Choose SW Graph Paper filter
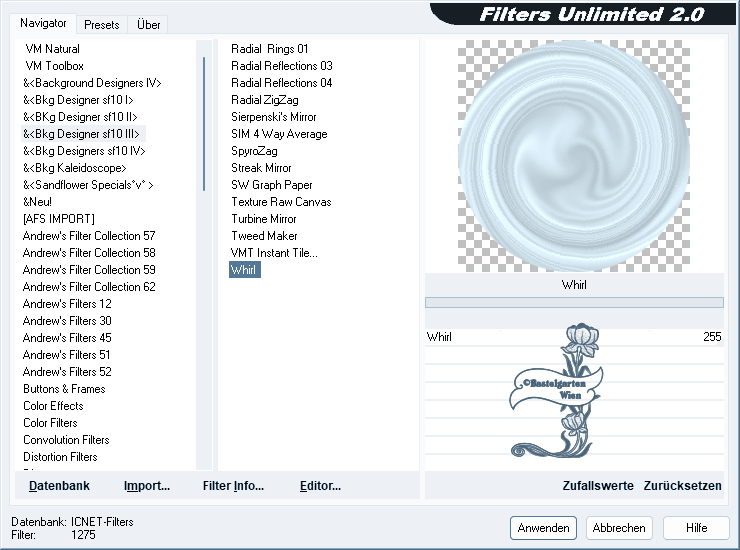The height and width of the screenshot is (550, 740). point(272,185)
